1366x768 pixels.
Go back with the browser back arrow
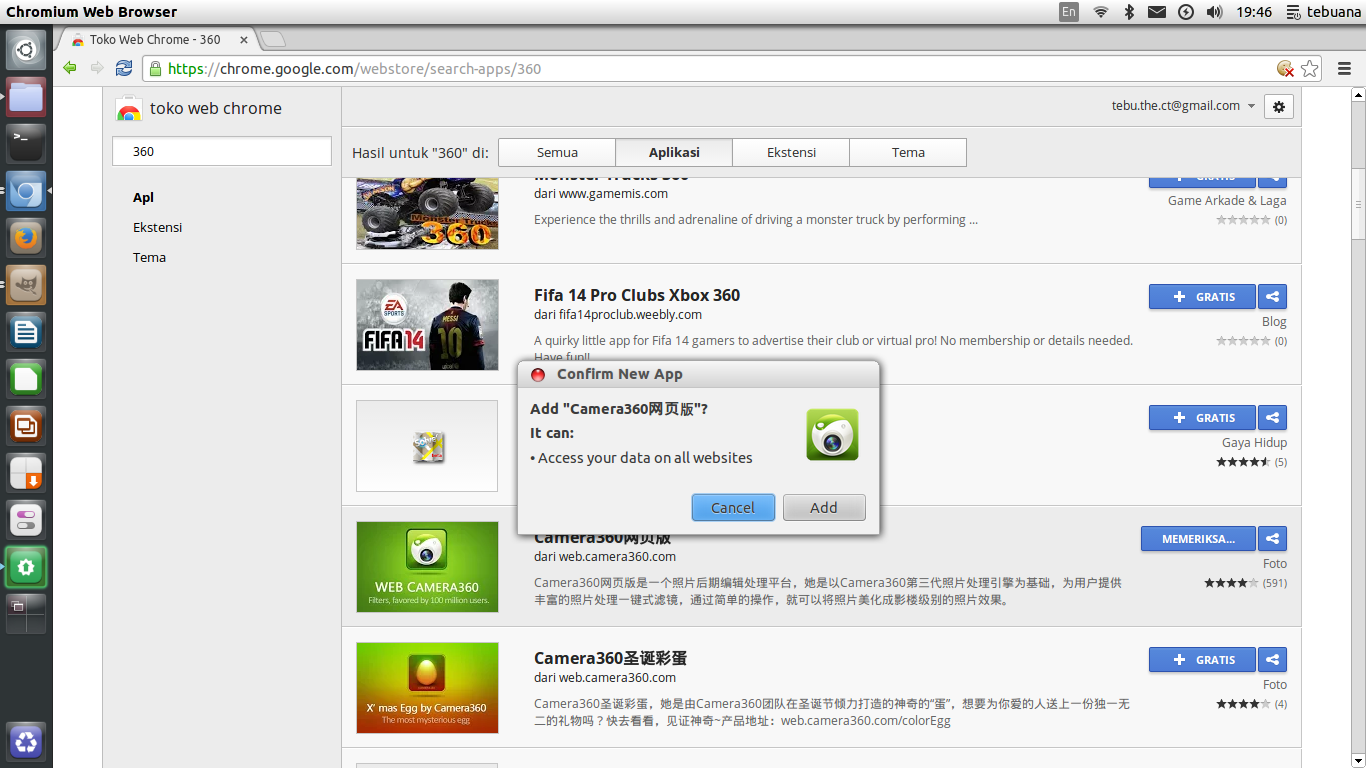point(69,68)
